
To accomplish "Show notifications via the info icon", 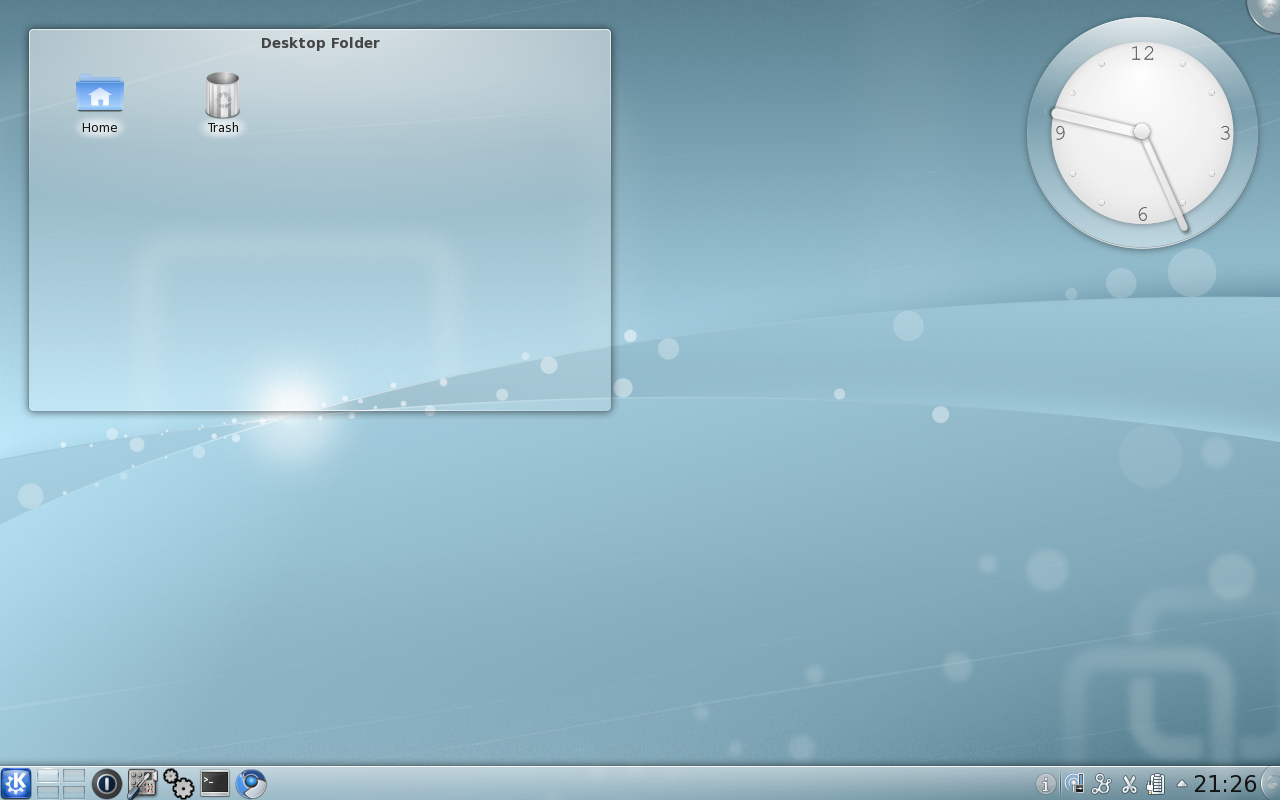I will coord(1045,784).
